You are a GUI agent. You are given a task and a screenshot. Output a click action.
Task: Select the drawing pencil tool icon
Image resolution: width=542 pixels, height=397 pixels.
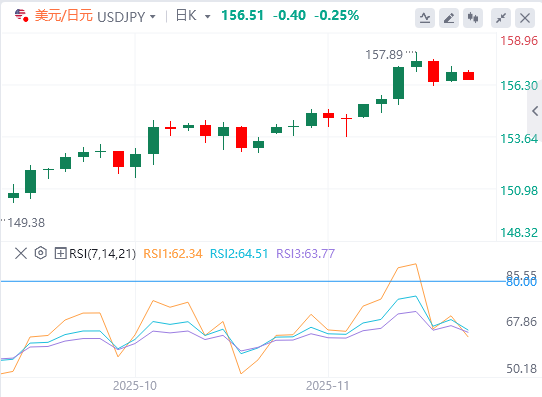449,18
